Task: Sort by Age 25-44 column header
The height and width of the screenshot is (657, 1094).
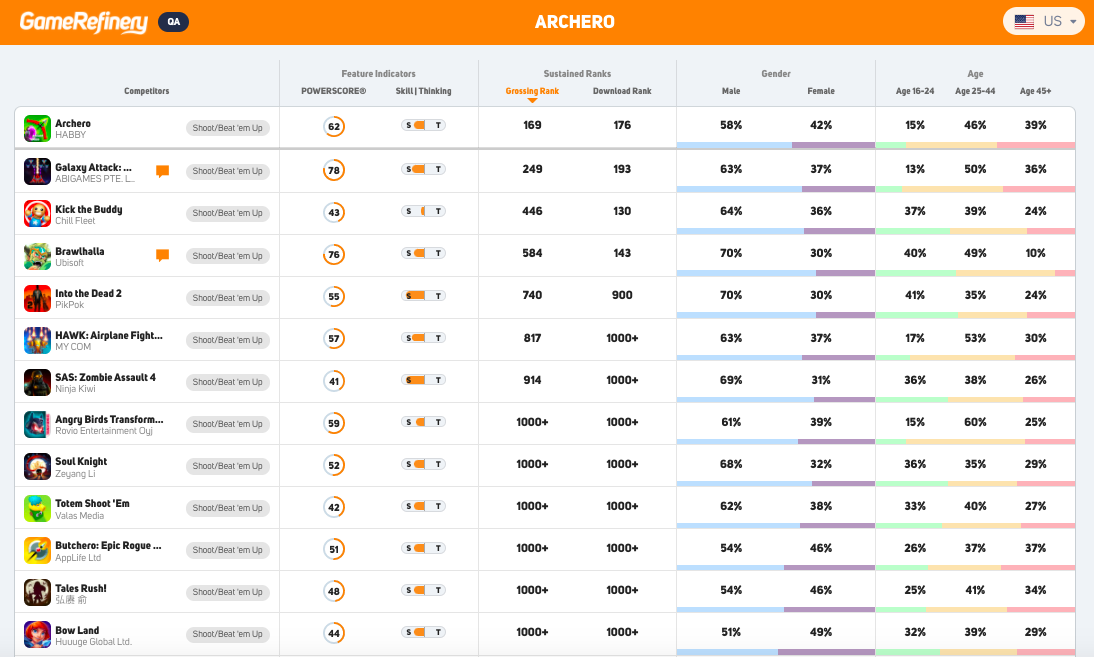Action: coord(975,91)
